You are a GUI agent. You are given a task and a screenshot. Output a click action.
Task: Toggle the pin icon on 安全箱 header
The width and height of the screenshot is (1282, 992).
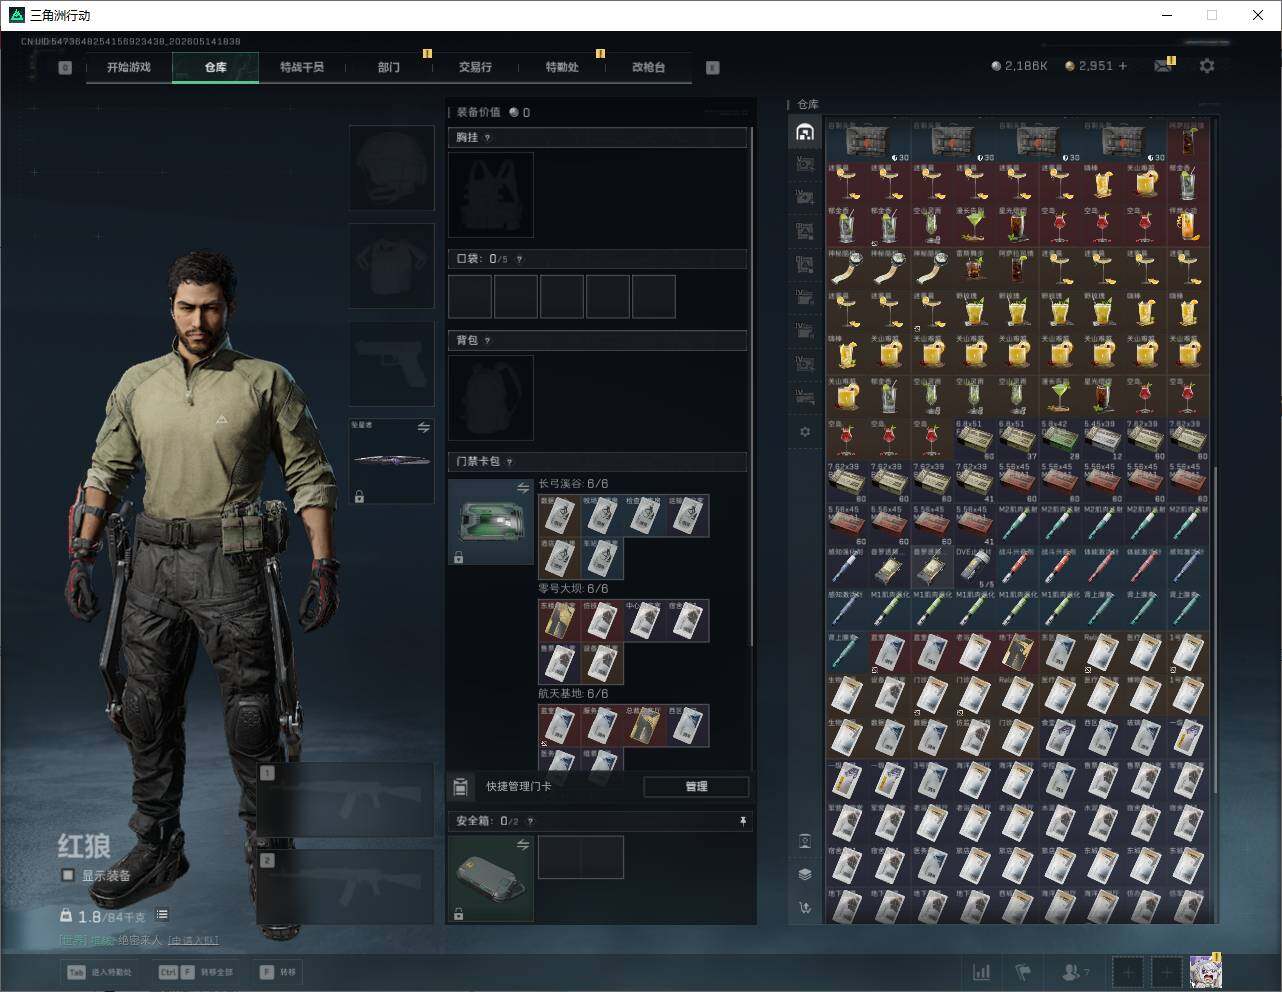[x=743, y=821]
